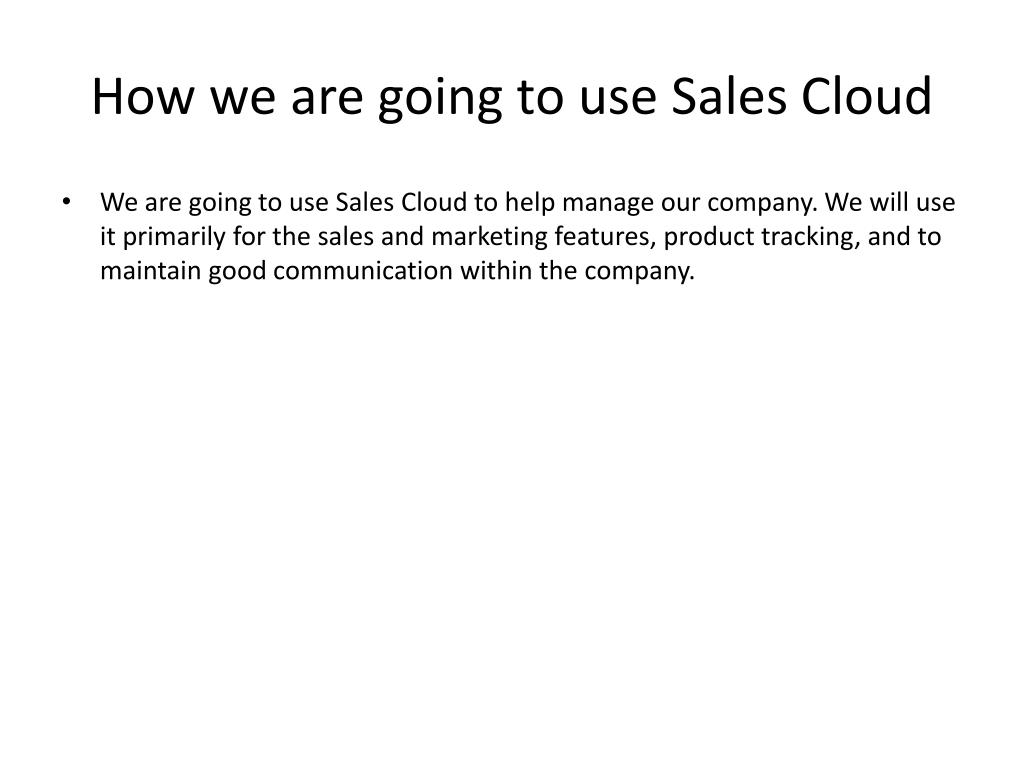
Task: Click 'Sales Cloud' in the first body line
Action: 401,202
